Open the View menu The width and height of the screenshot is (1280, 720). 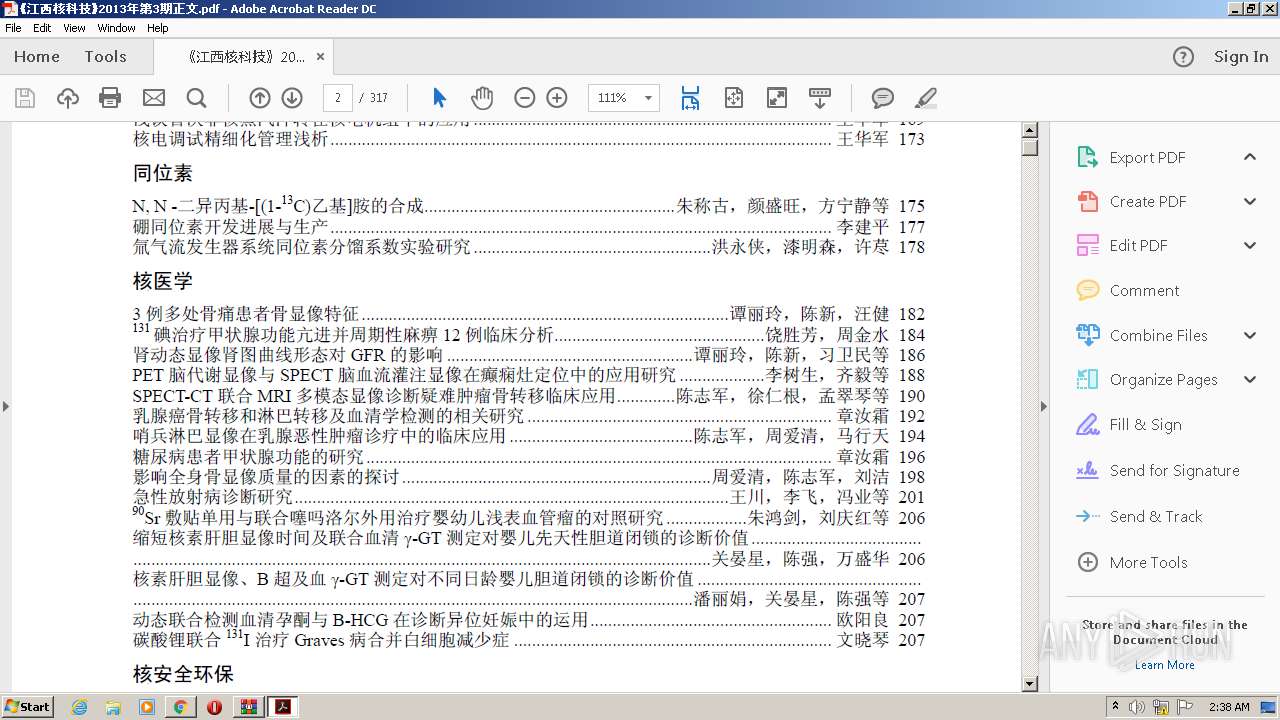coord(75,28)
